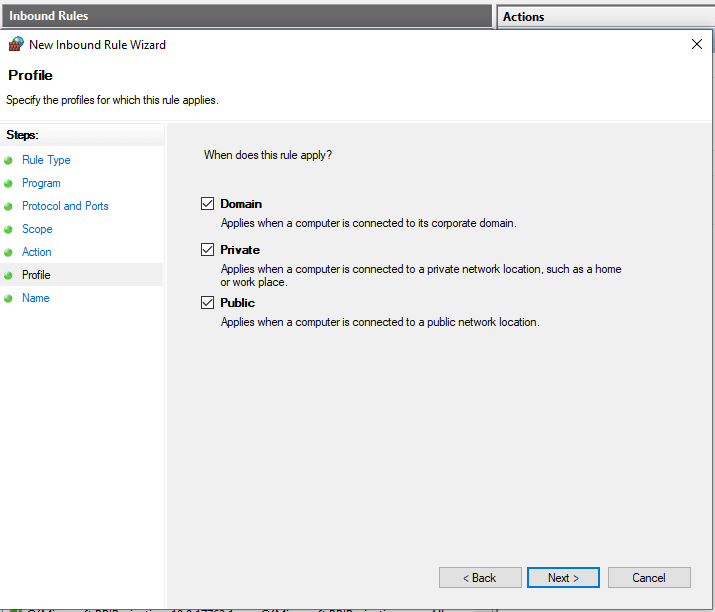Uncheck the Public profile checkbox
Image resolution: width=715 pixels, height=612 pixels.
click(x=207, y=302)
